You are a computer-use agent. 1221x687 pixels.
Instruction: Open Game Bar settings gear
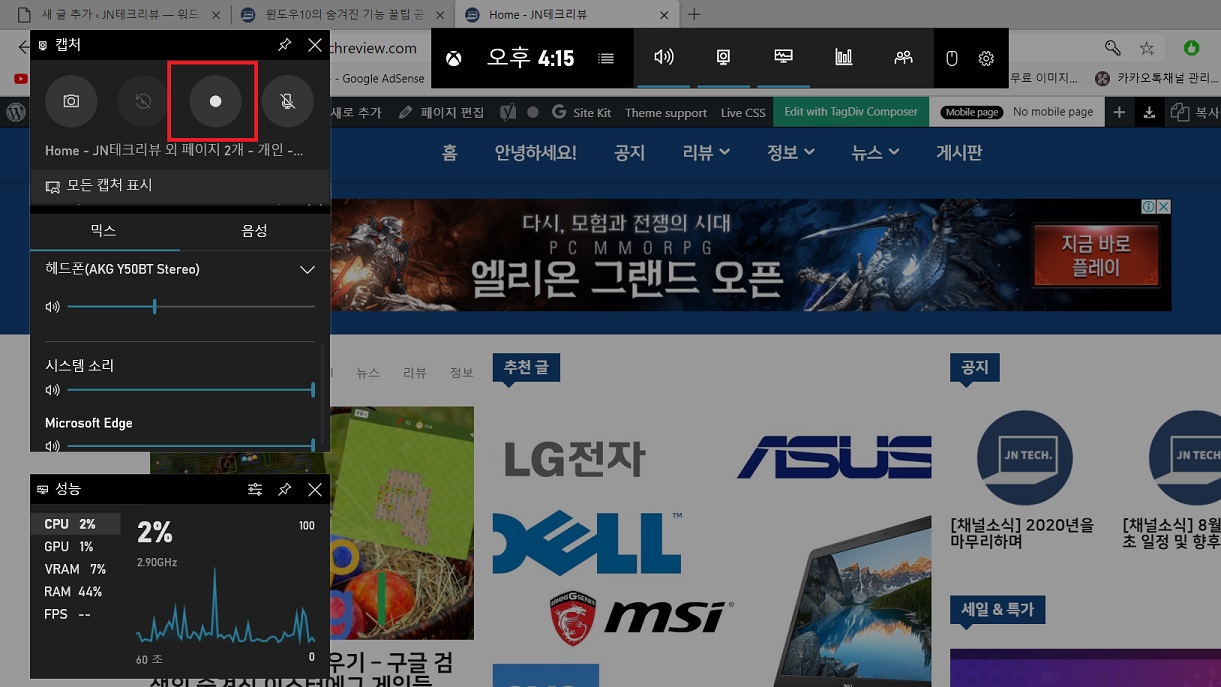986,58
